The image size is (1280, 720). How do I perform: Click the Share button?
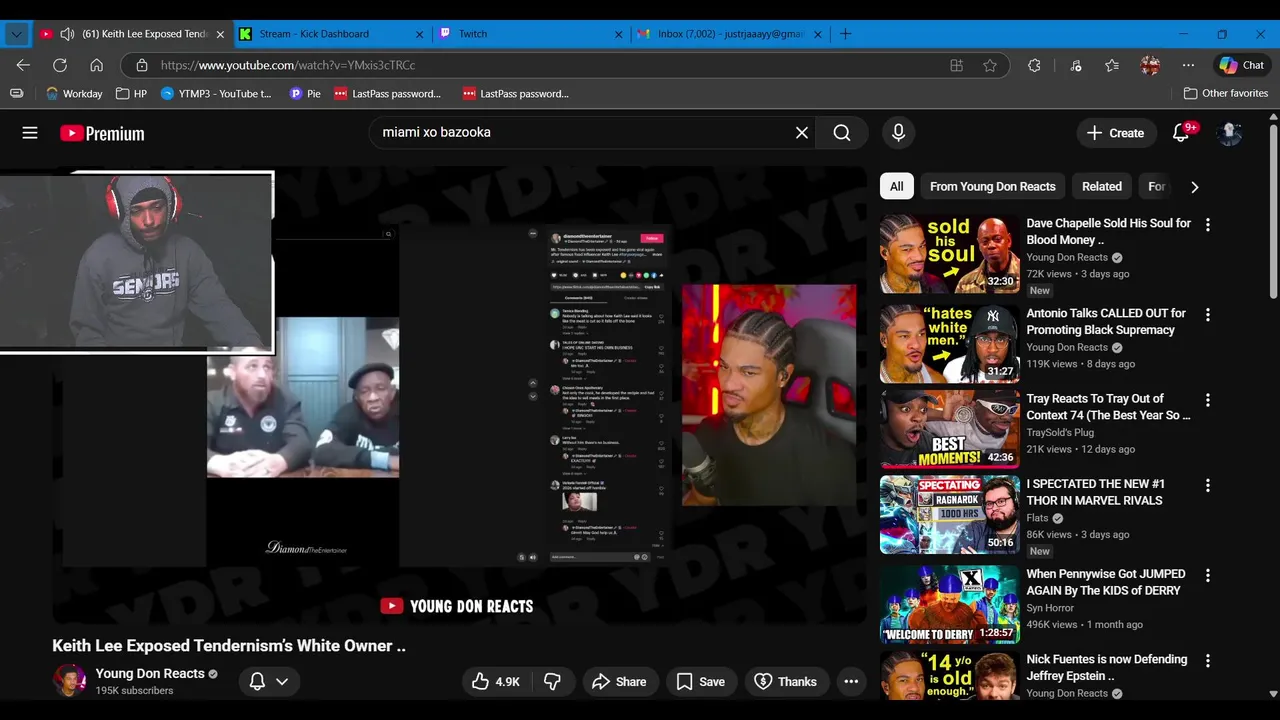point(620,681)
